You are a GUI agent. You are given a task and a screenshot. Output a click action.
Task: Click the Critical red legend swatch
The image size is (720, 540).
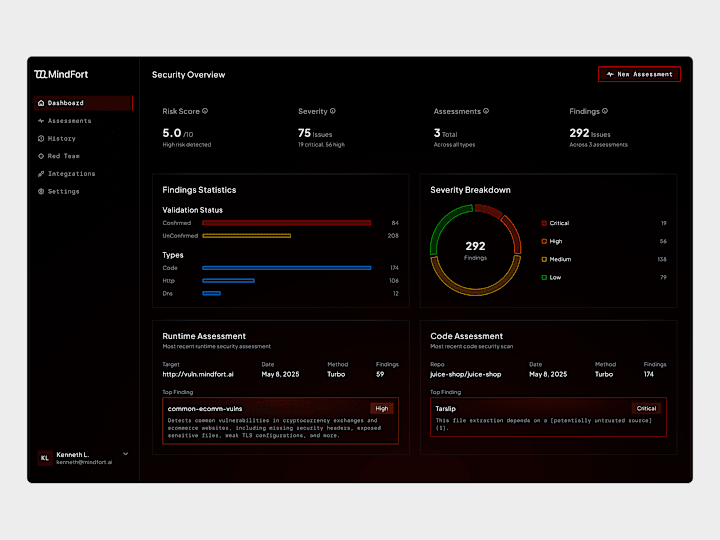pyautogui.click(x=544, y=223)
